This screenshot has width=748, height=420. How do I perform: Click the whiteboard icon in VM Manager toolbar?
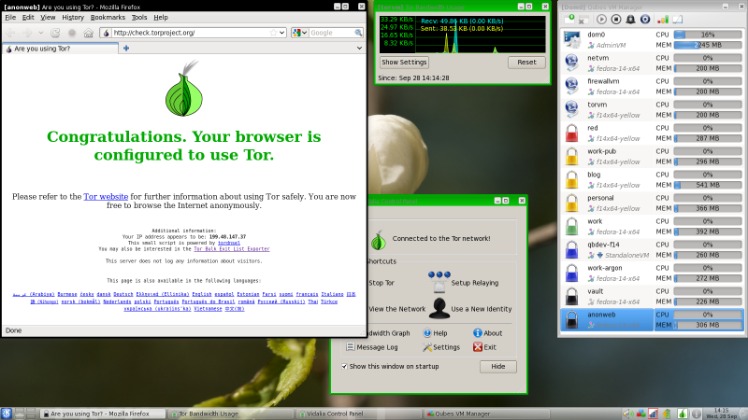[x=677, y=19]
